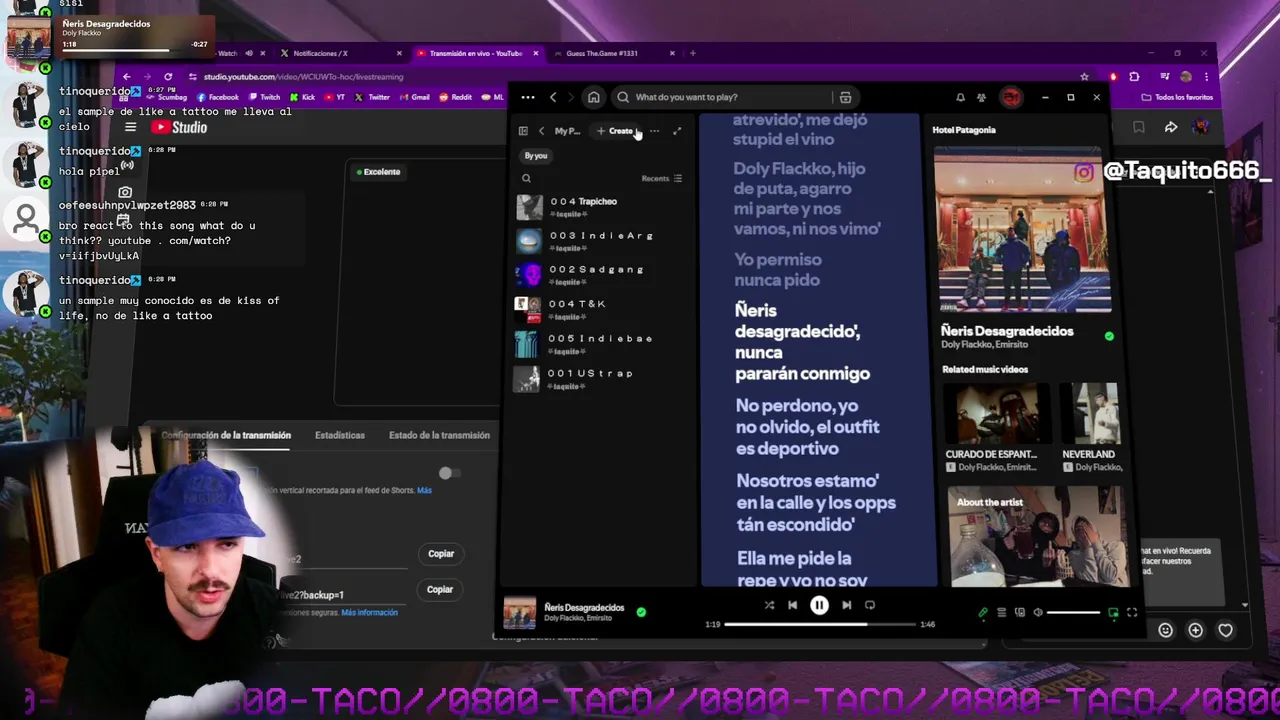Click Spotify's back navigation arrow
This screenshot has height=720, width=1280.
click(x=553, y=97)
